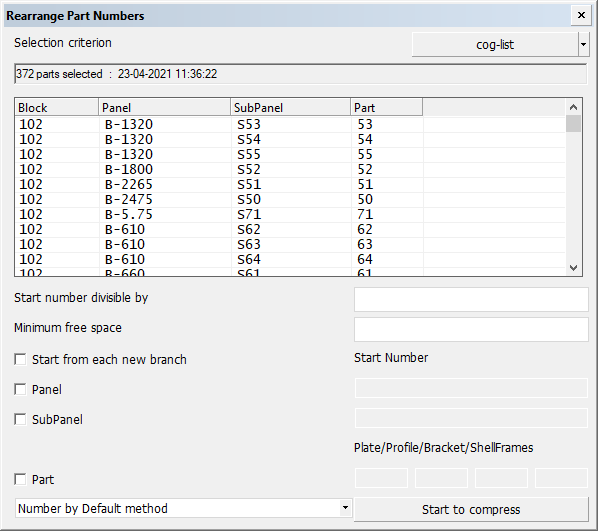Image resolution: width=598 pixels, height=531 pixels.
Task: Click the list scroll up arrow
Action: pyautogui.click(x=573, y=107)
